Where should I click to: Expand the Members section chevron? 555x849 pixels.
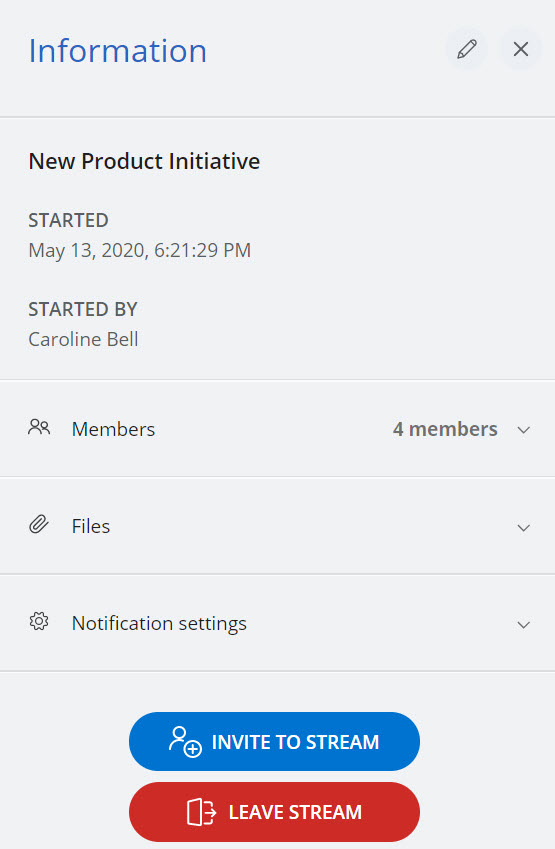(x=523, y=430)
